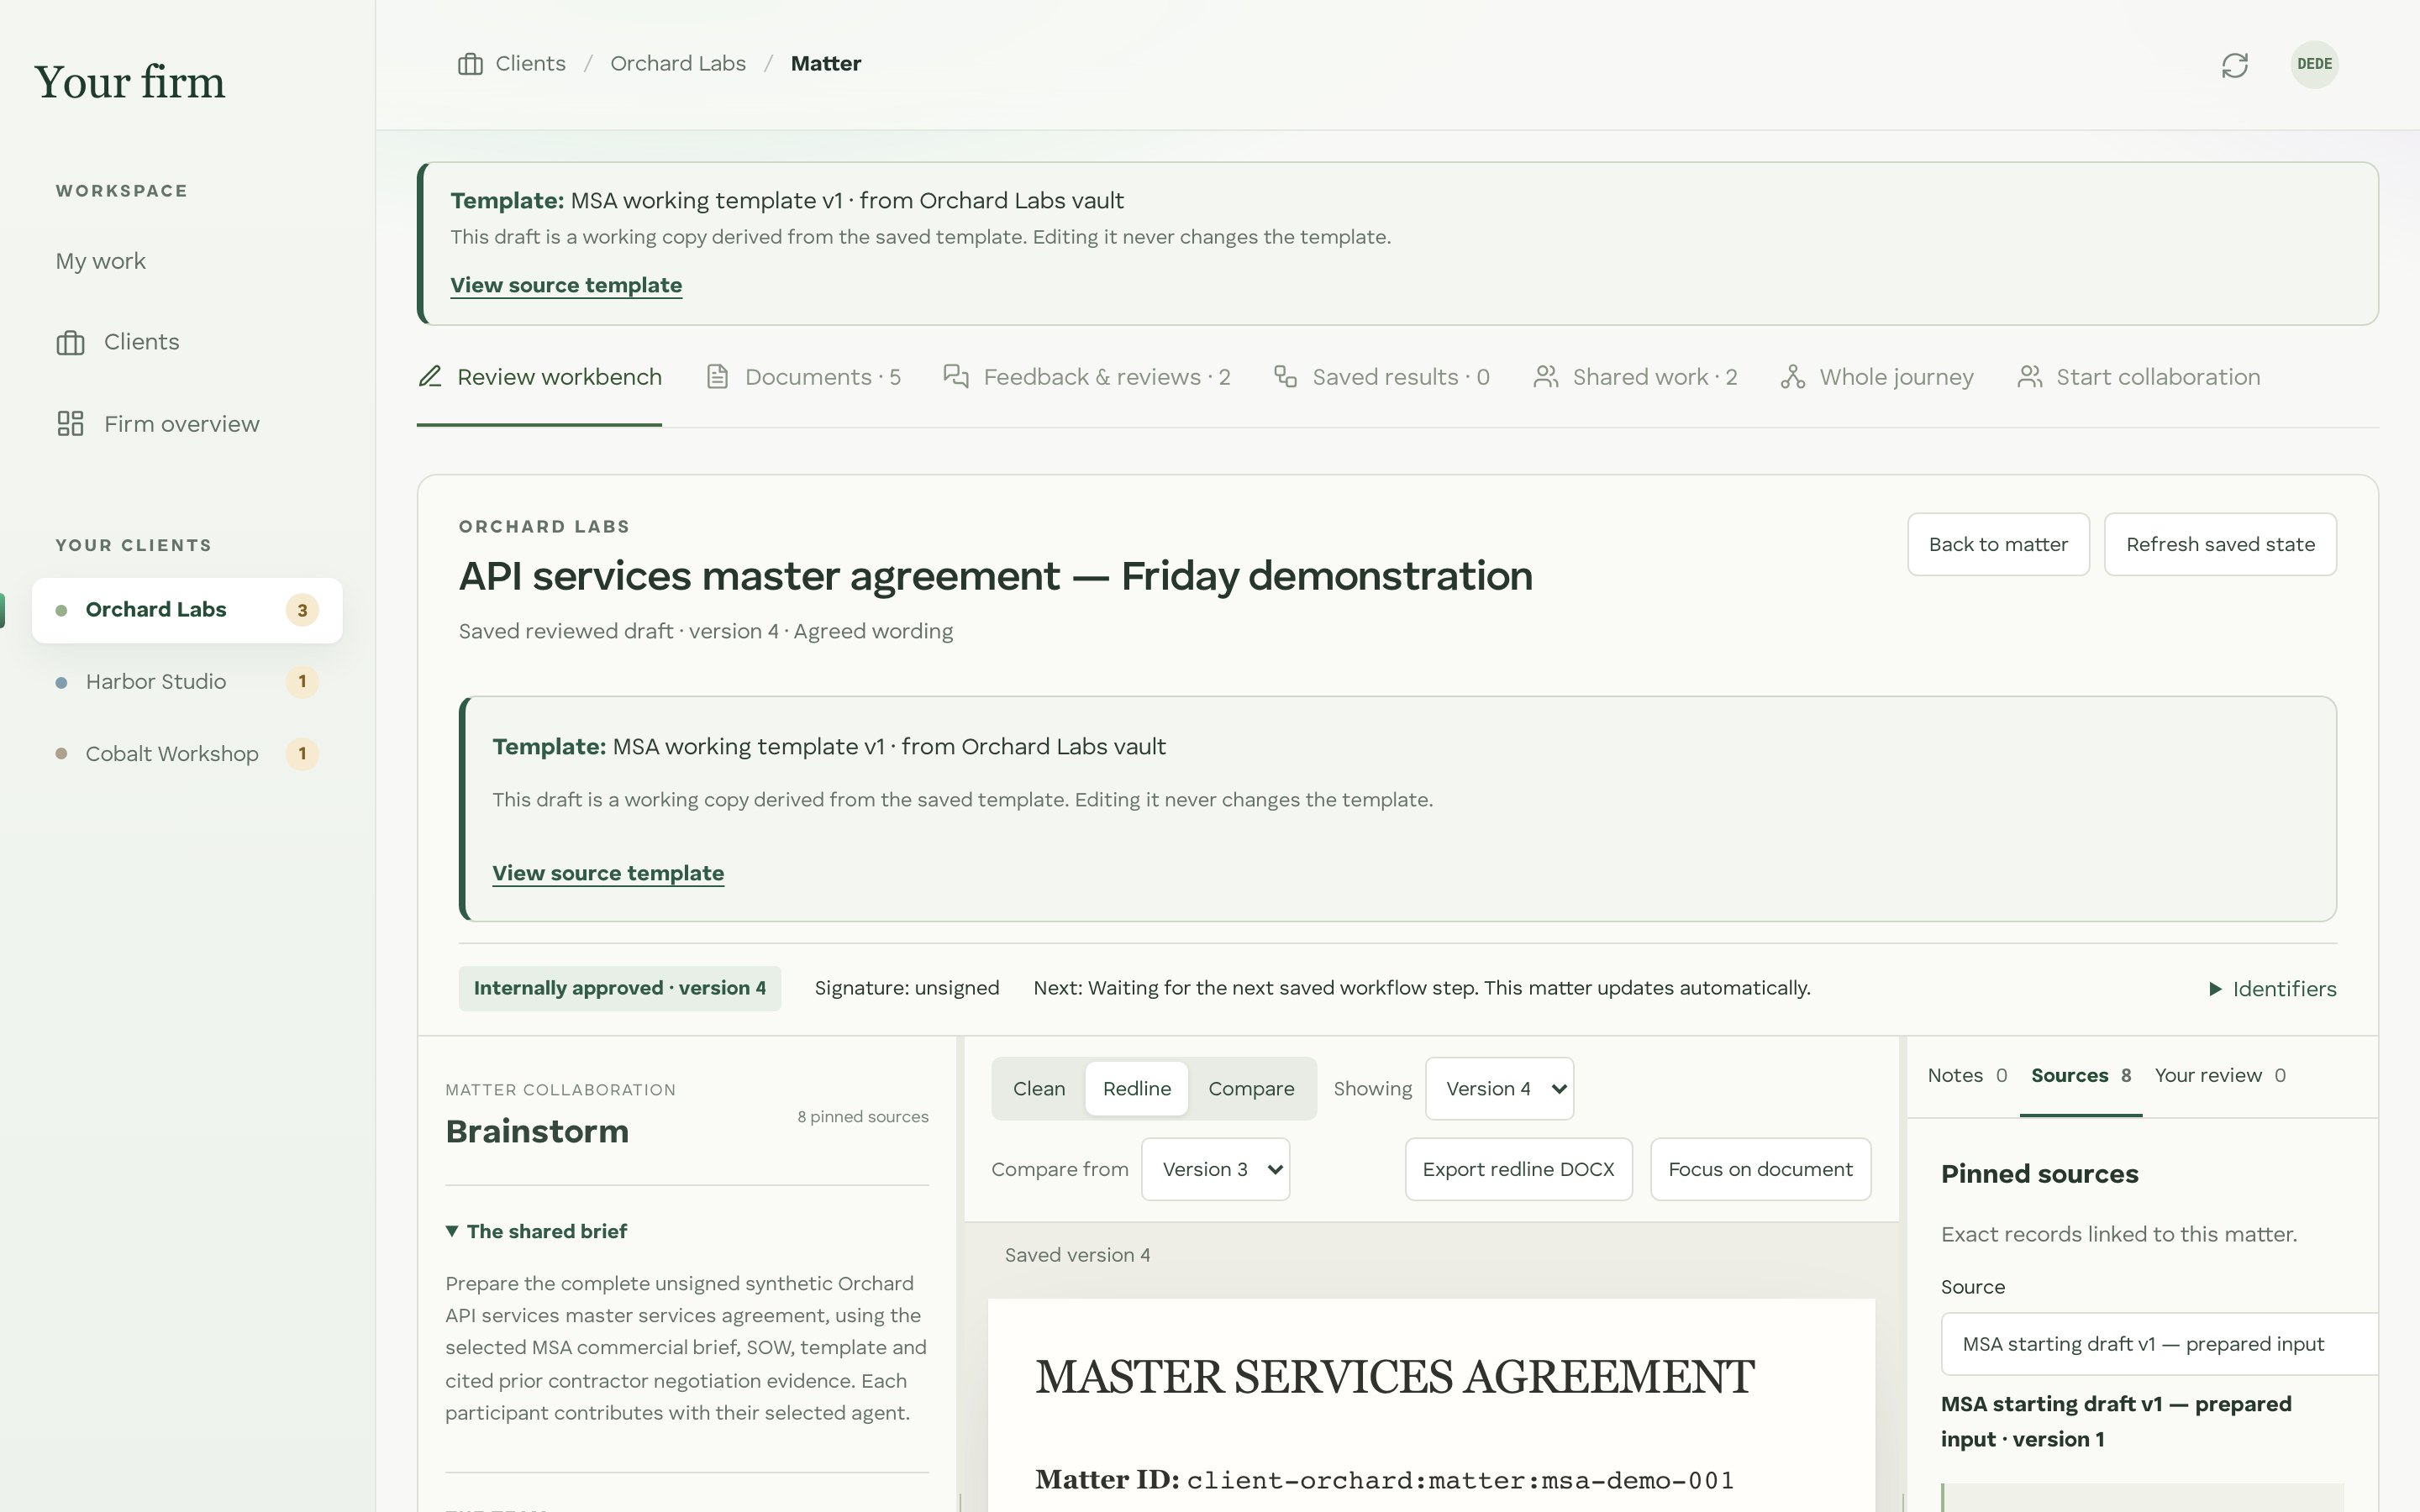This screenshot has height=1512, width=2420.
Task: Open the Feedback & reviews tab
Action: pos(1087,377)
